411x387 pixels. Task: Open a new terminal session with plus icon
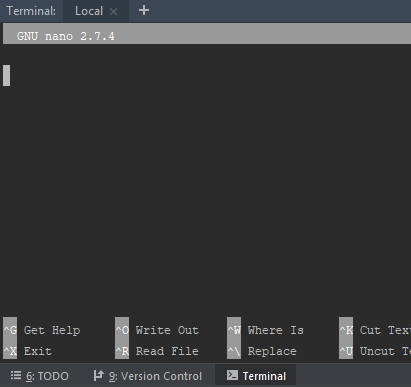coord(144,10)
